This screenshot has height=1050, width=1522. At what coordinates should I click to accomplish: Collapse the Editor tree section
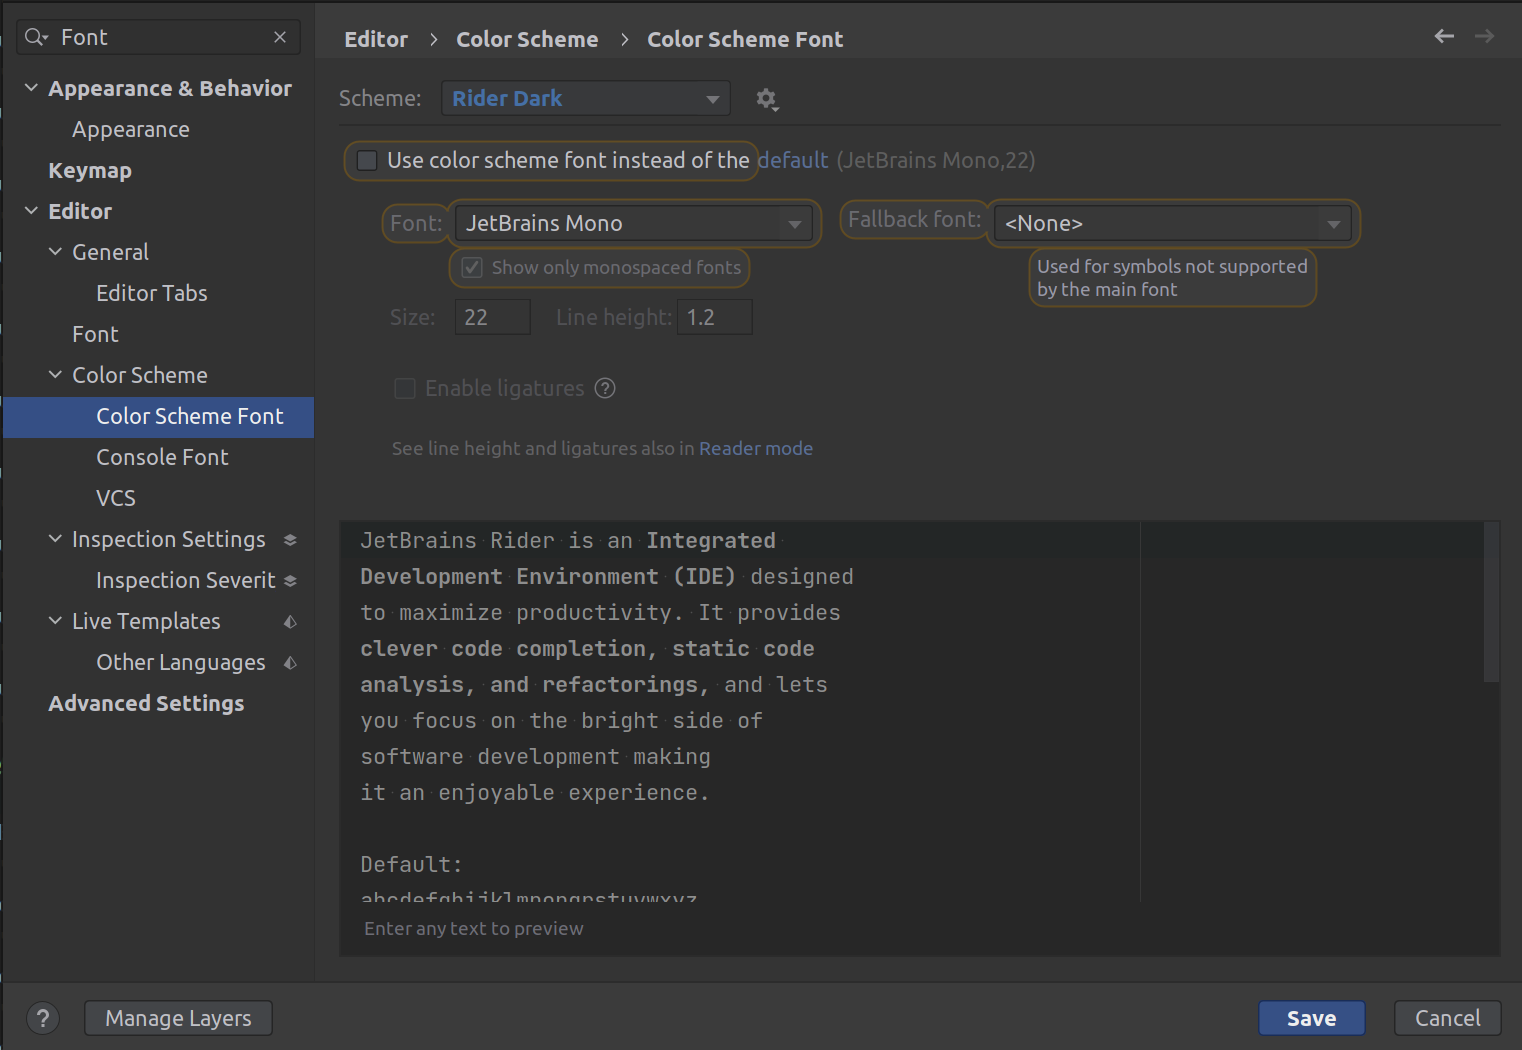click(31, 211)
